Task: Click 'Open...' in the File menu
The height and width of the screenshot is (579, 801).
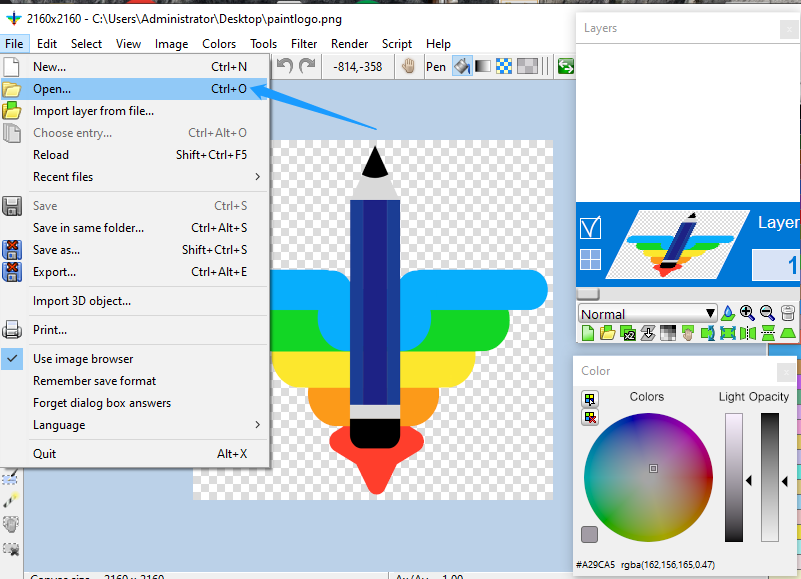Action: (52, 89)
